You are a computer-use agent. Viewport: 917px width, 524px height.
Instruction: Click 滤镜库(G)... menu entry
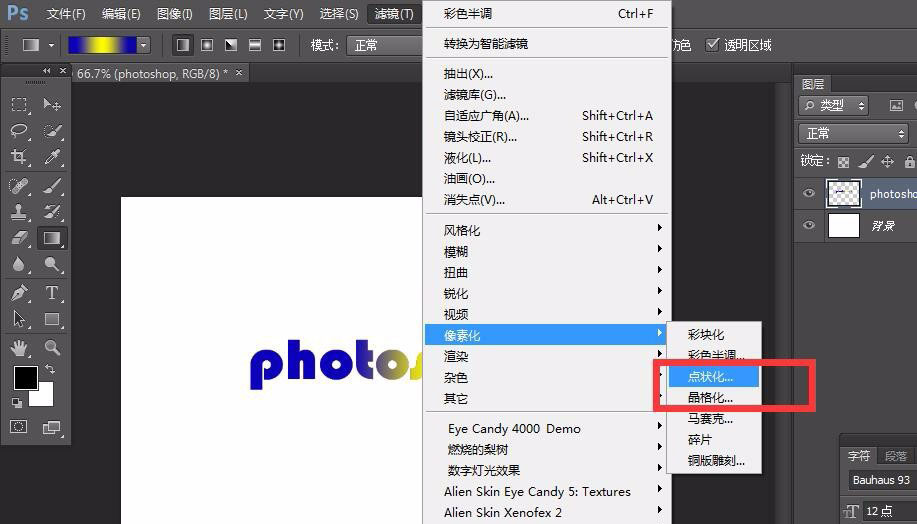tap(546, 95)
